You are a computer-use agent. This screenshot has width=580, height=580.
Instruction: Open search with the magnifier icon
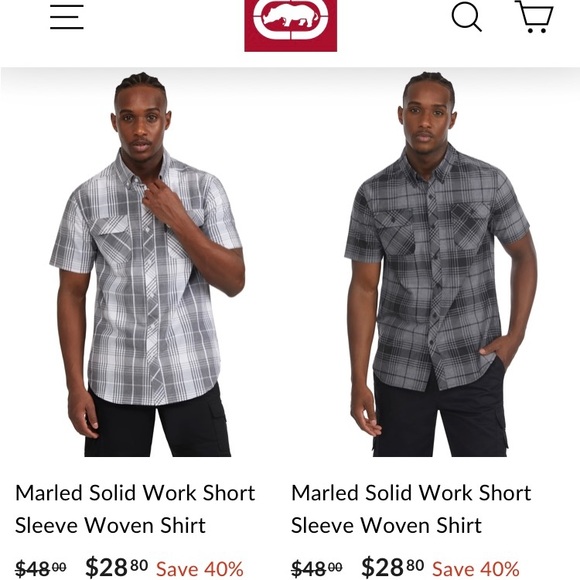(x=466, y=17)
